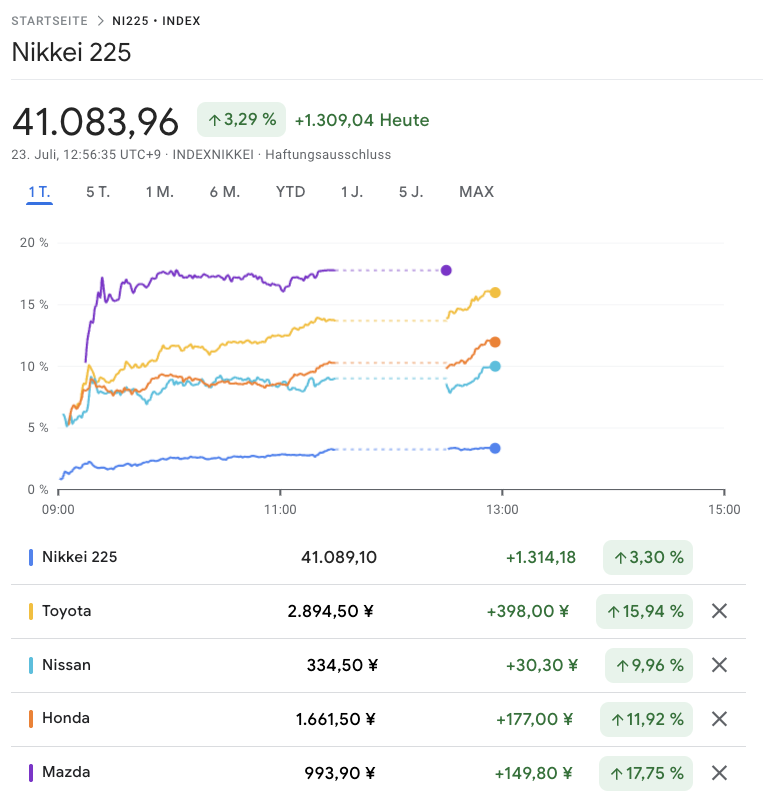Click the yellow Toyota chart endpoint dot
Screen dimensions: 763x800
tap(495, 293)
